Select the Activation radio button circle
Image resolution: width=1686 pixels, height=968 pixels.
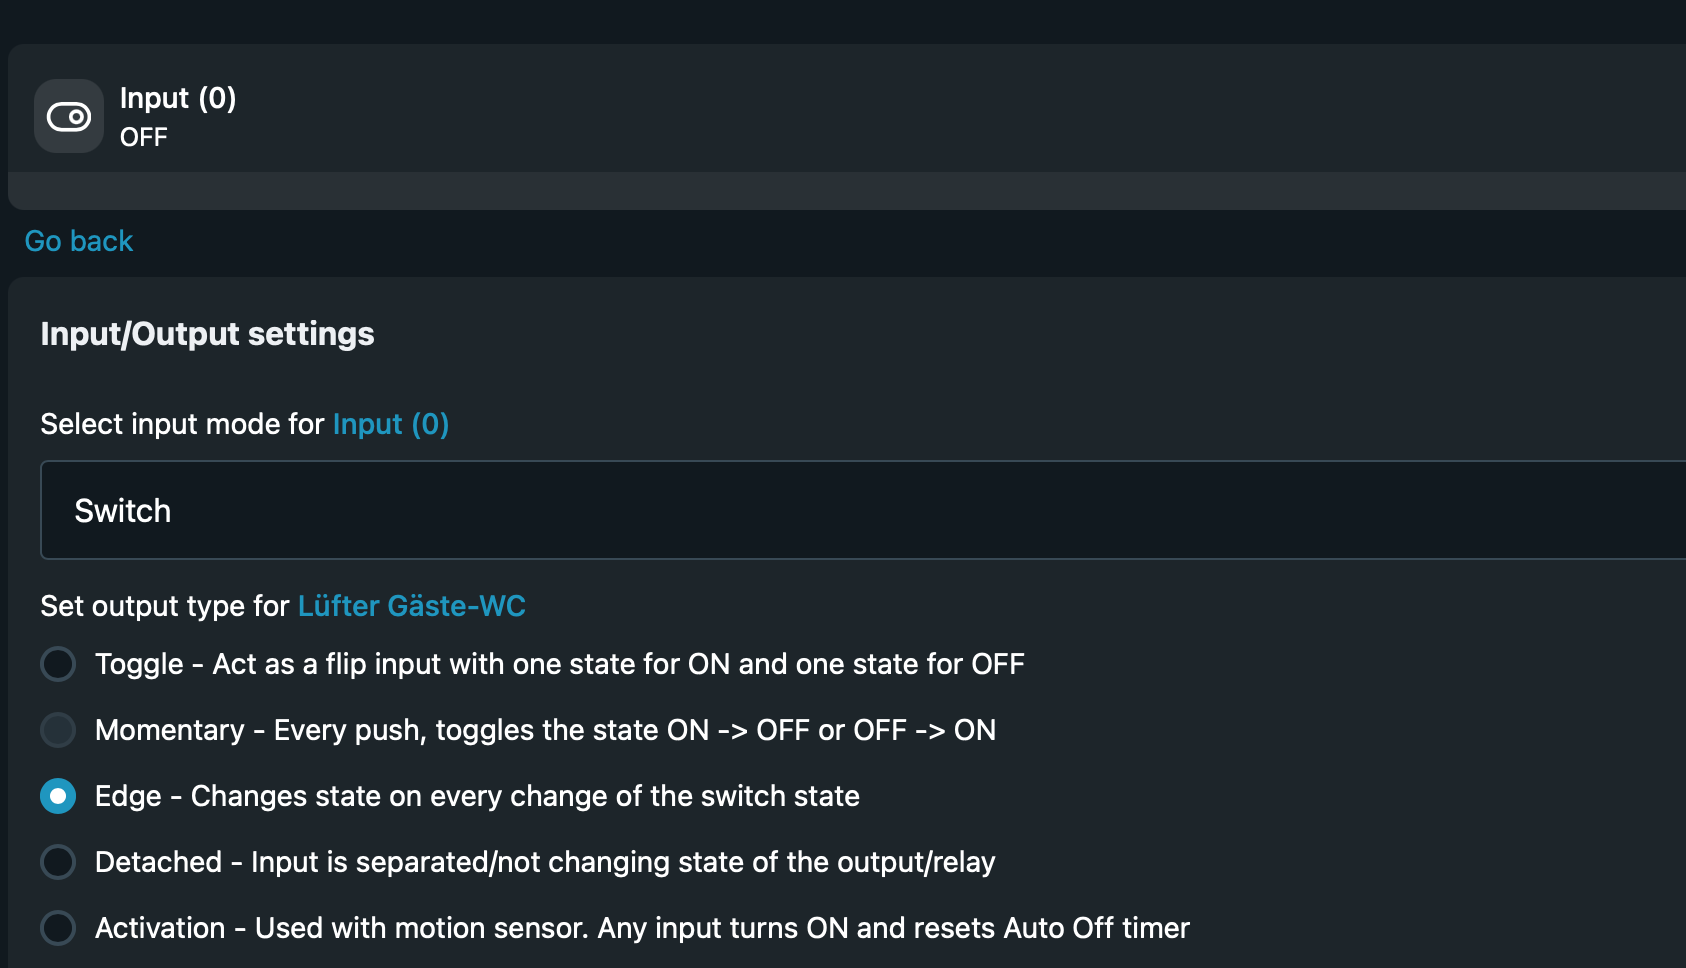point(58,928)
